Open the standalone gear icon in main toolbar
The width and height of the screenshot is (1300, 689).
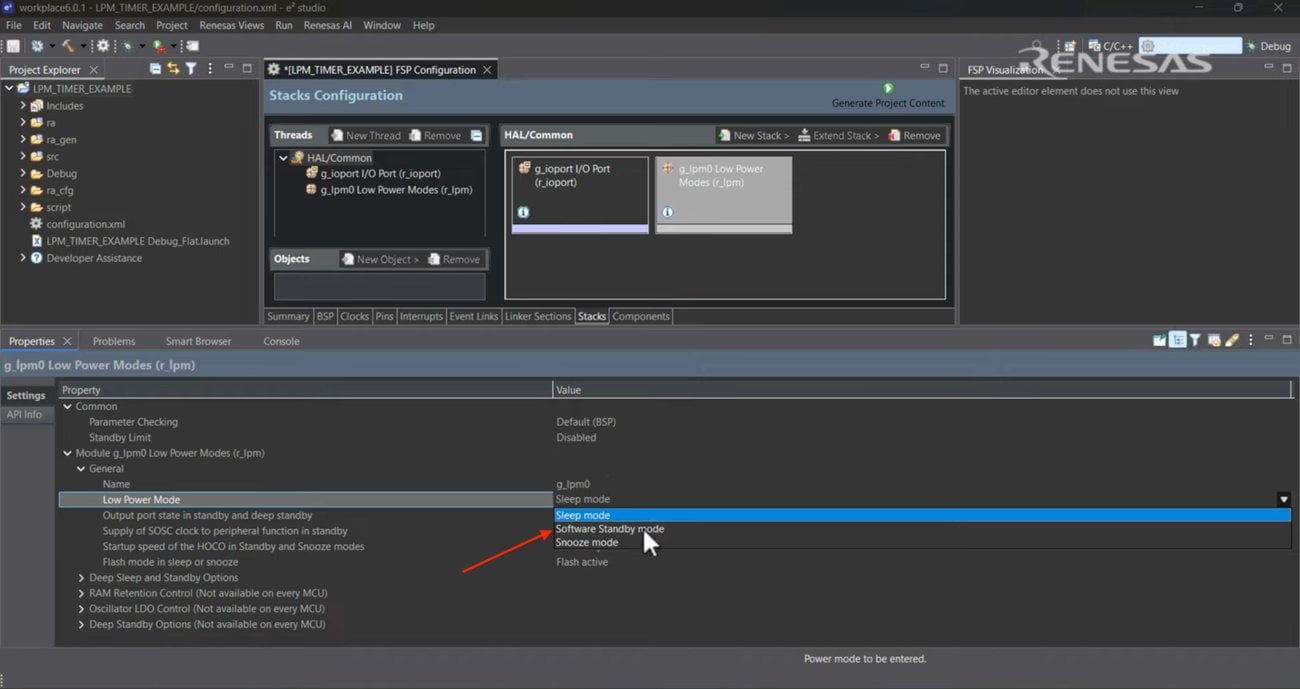(102, 46)
